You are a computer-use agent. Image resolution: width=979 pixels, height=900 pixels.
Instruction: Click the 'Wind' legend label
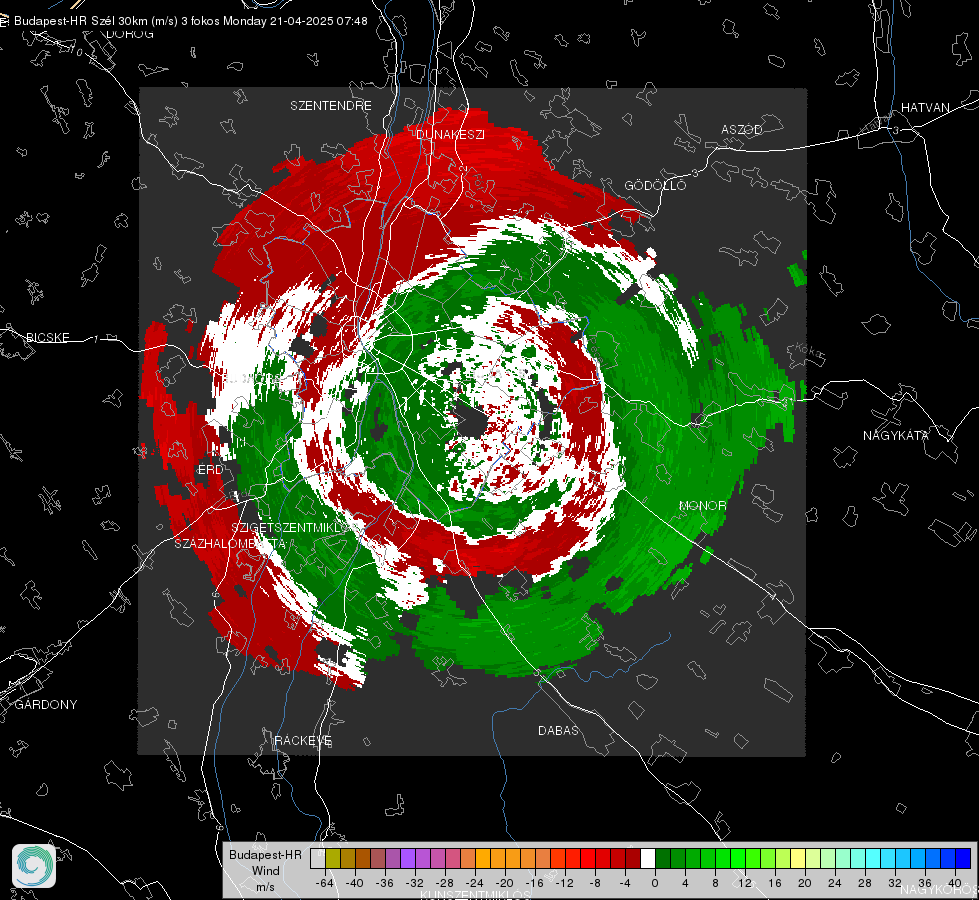pyautogui.click(x=265, y=871)
